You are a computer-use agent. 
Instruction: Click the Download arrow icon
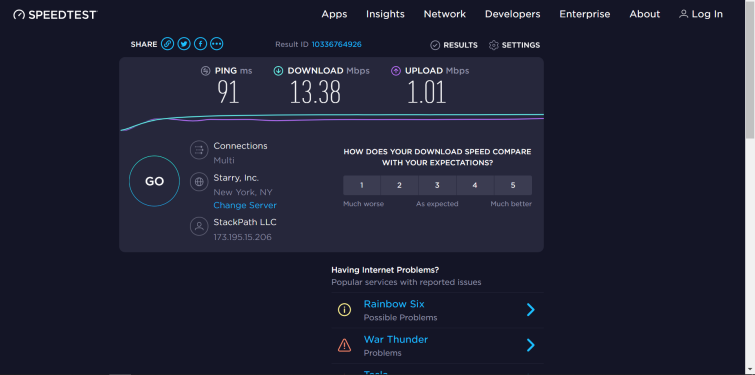click(x=278, y=71)
